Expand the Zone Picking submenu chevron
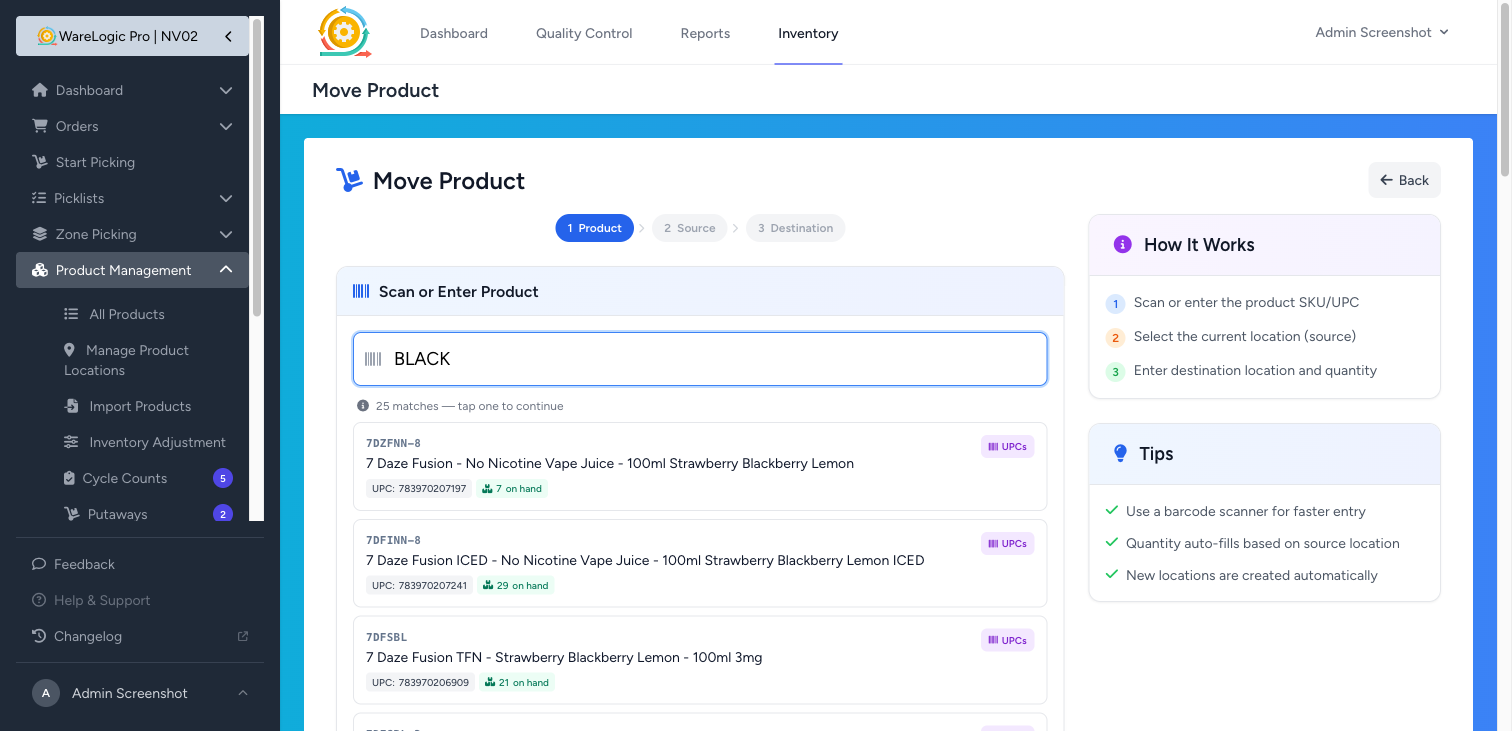 [x=226, y=234]
